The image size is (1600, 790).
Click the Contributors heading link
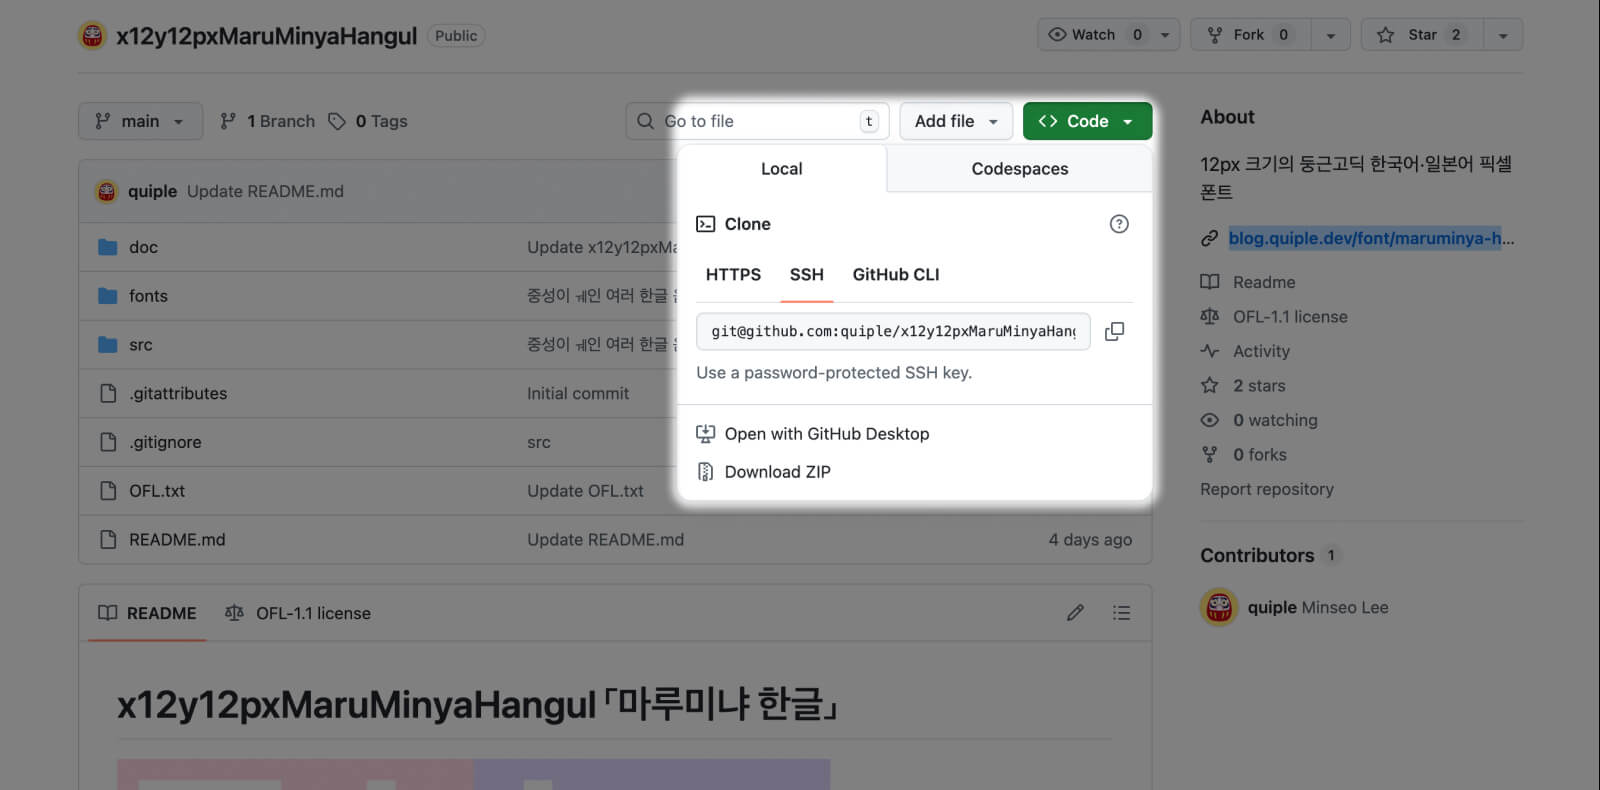point(1257,555)
